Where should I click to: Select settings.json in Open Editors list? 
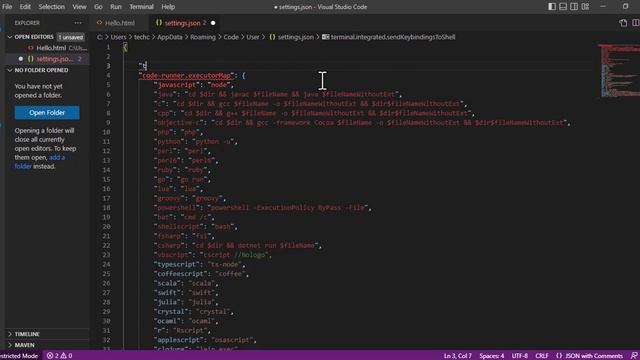point(55,59)
